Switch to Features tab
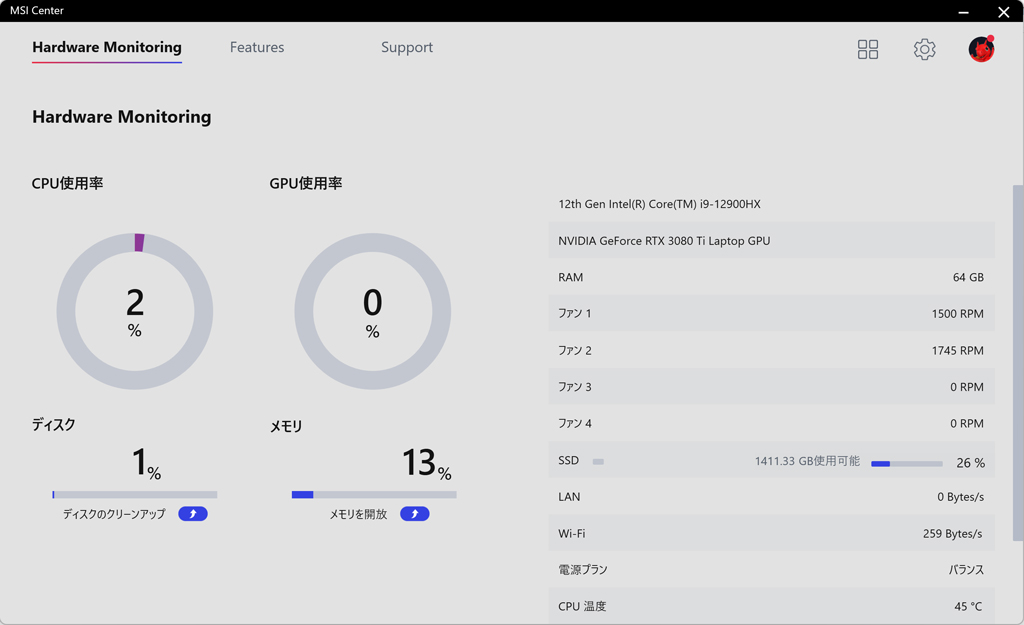1024x625 pixels. (x=257, y=47)
